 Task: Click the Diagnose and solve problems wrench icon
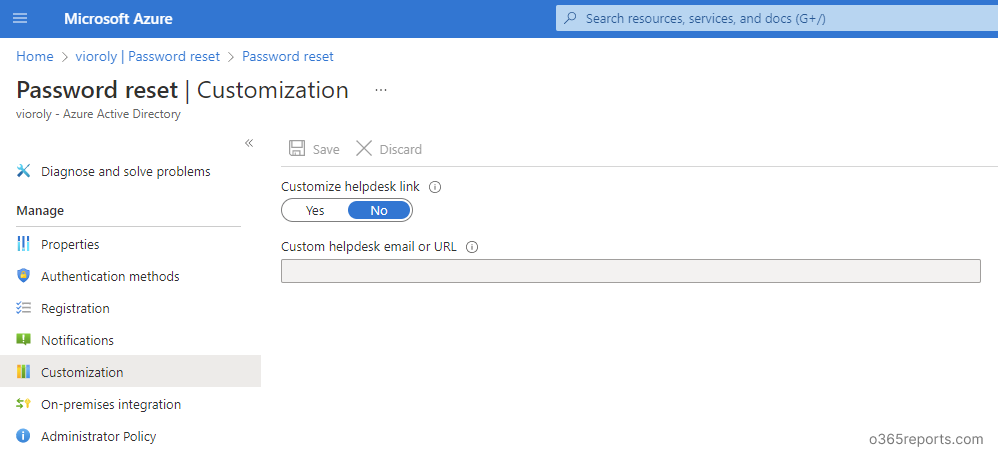coord(24,171)
